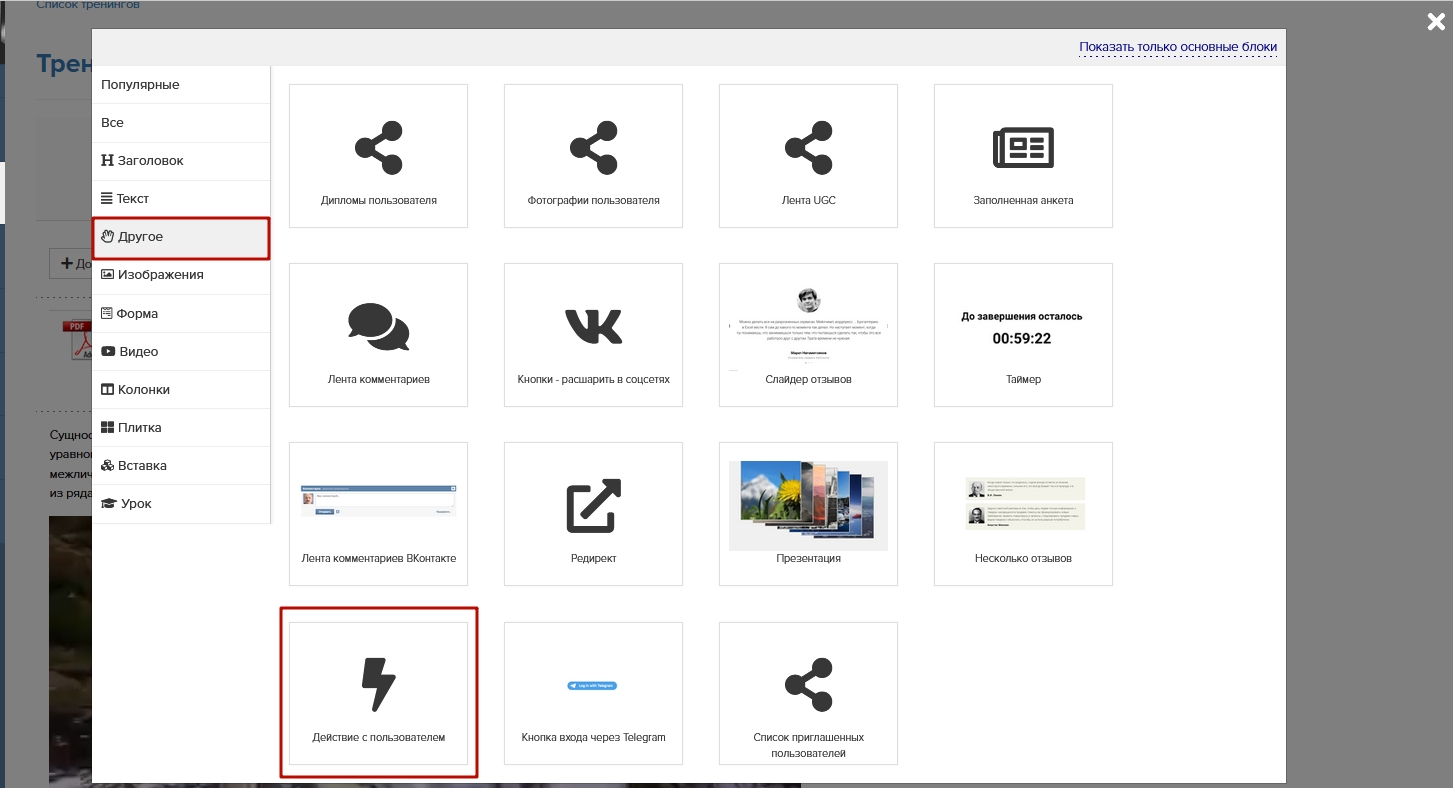Select the Презентация block

click(x=808, y=514)
